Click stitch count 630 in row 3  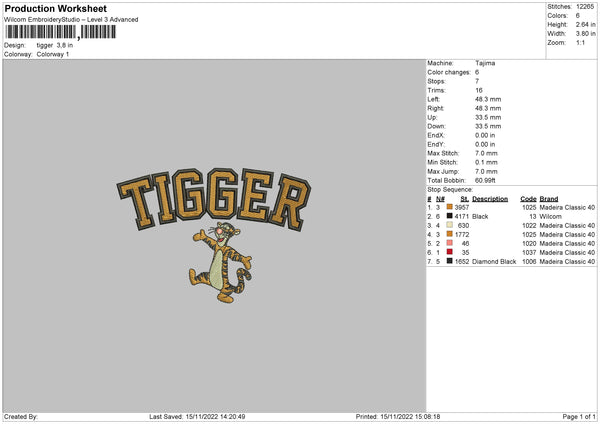(x=463, y=225)
